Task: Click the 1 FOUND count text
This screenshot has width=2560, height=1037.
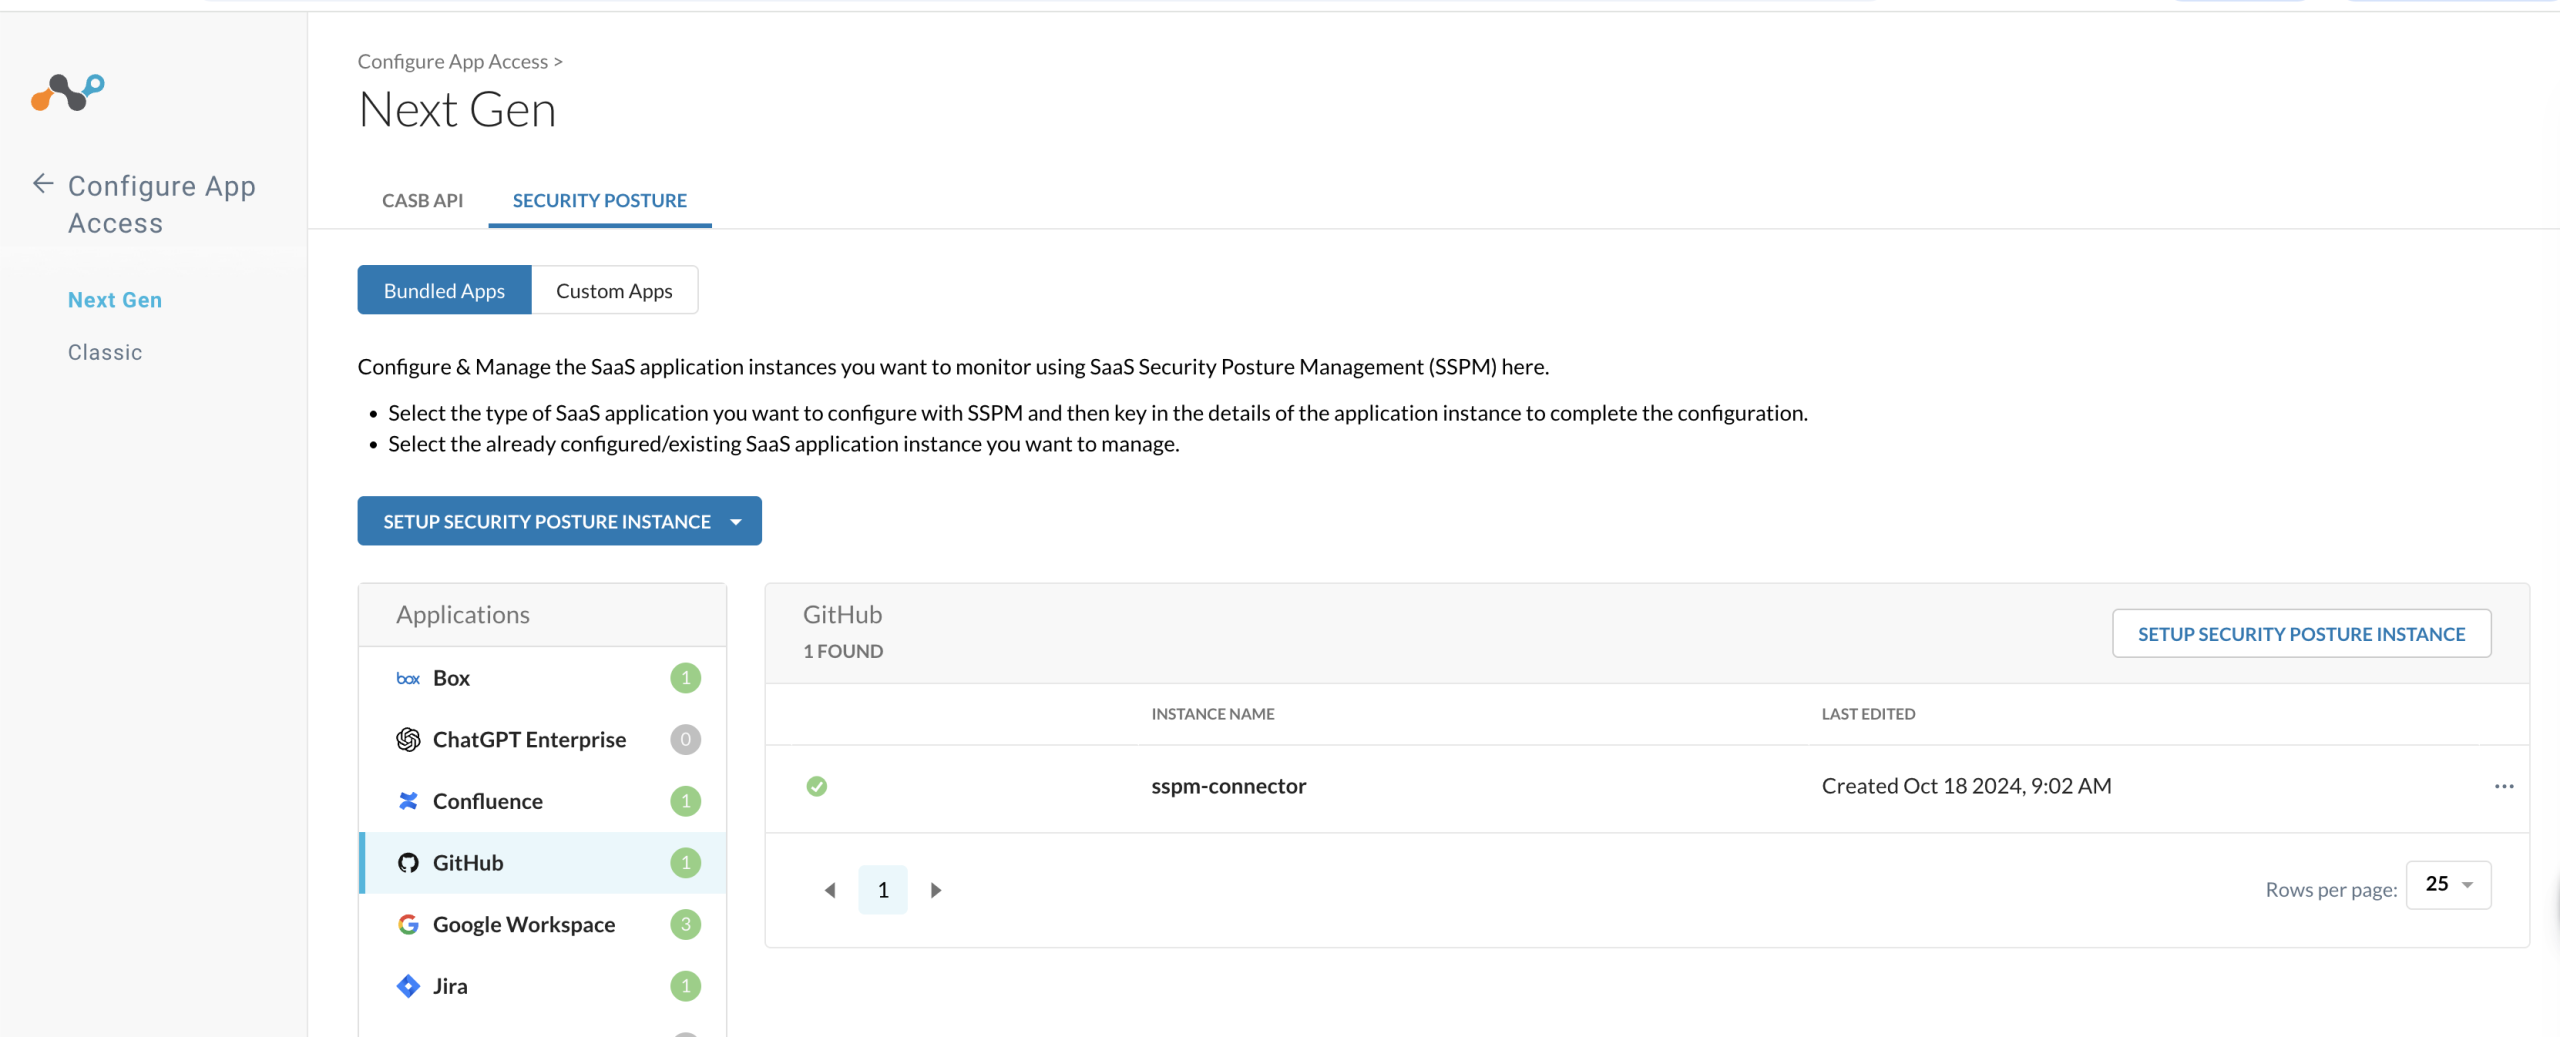Action: pos(843,651)
